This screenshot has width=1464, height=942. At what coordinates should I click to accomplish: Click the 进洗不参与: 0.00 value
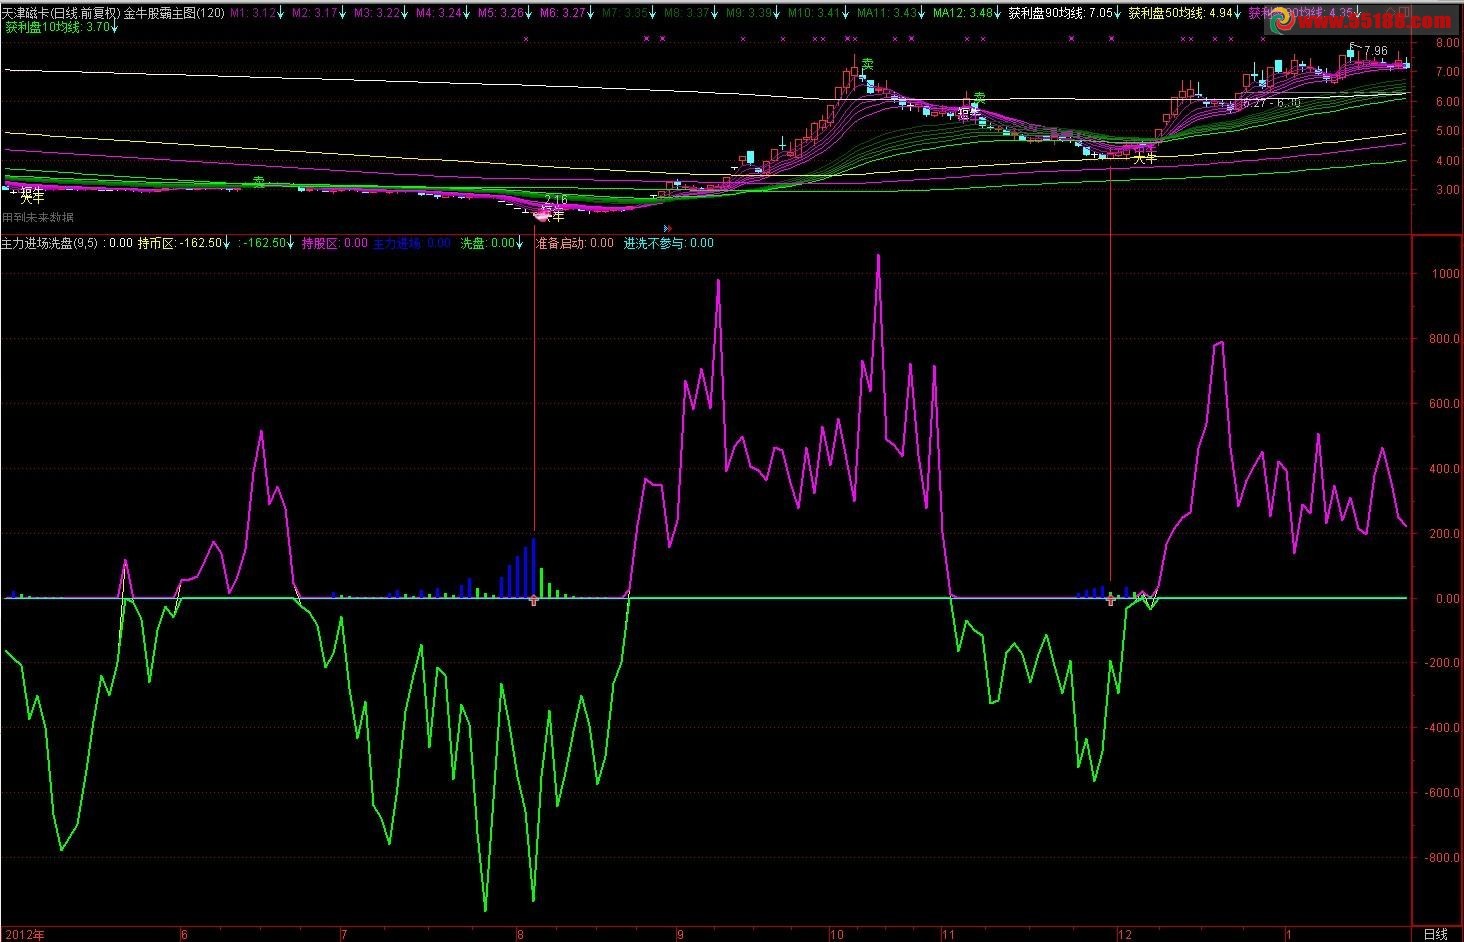pyautogui.click(x=669, y=243)
